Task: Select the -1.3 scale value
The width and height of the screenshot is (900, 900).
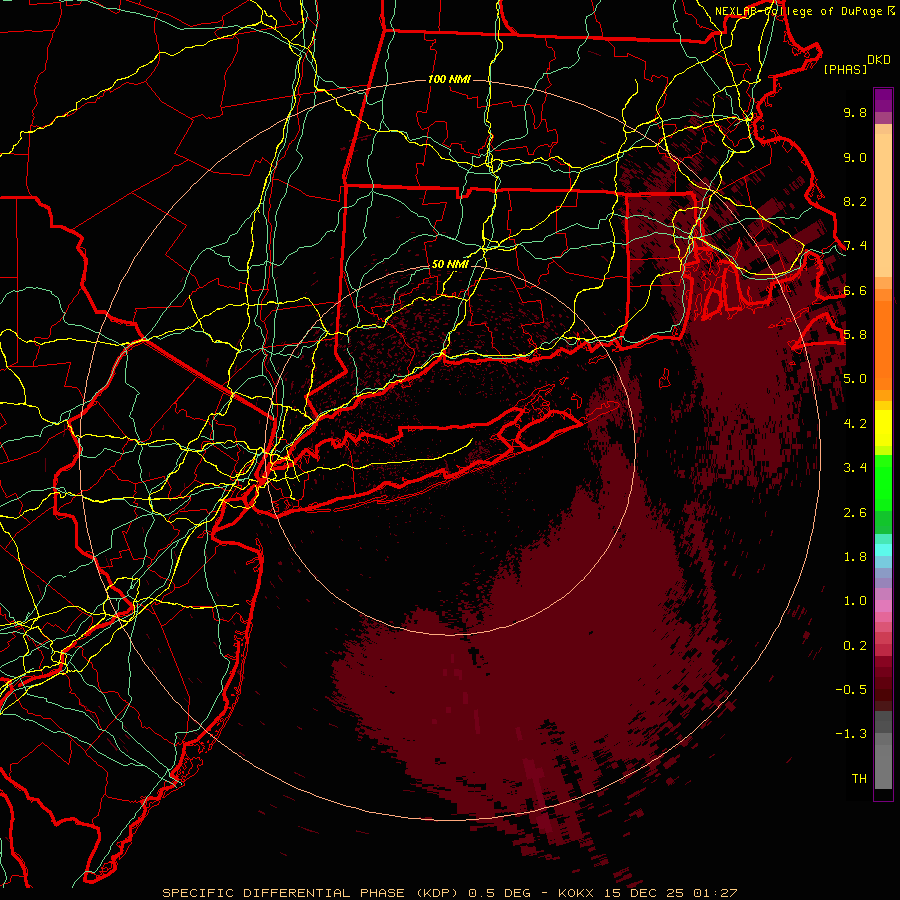Action: (x=851, y=734)
